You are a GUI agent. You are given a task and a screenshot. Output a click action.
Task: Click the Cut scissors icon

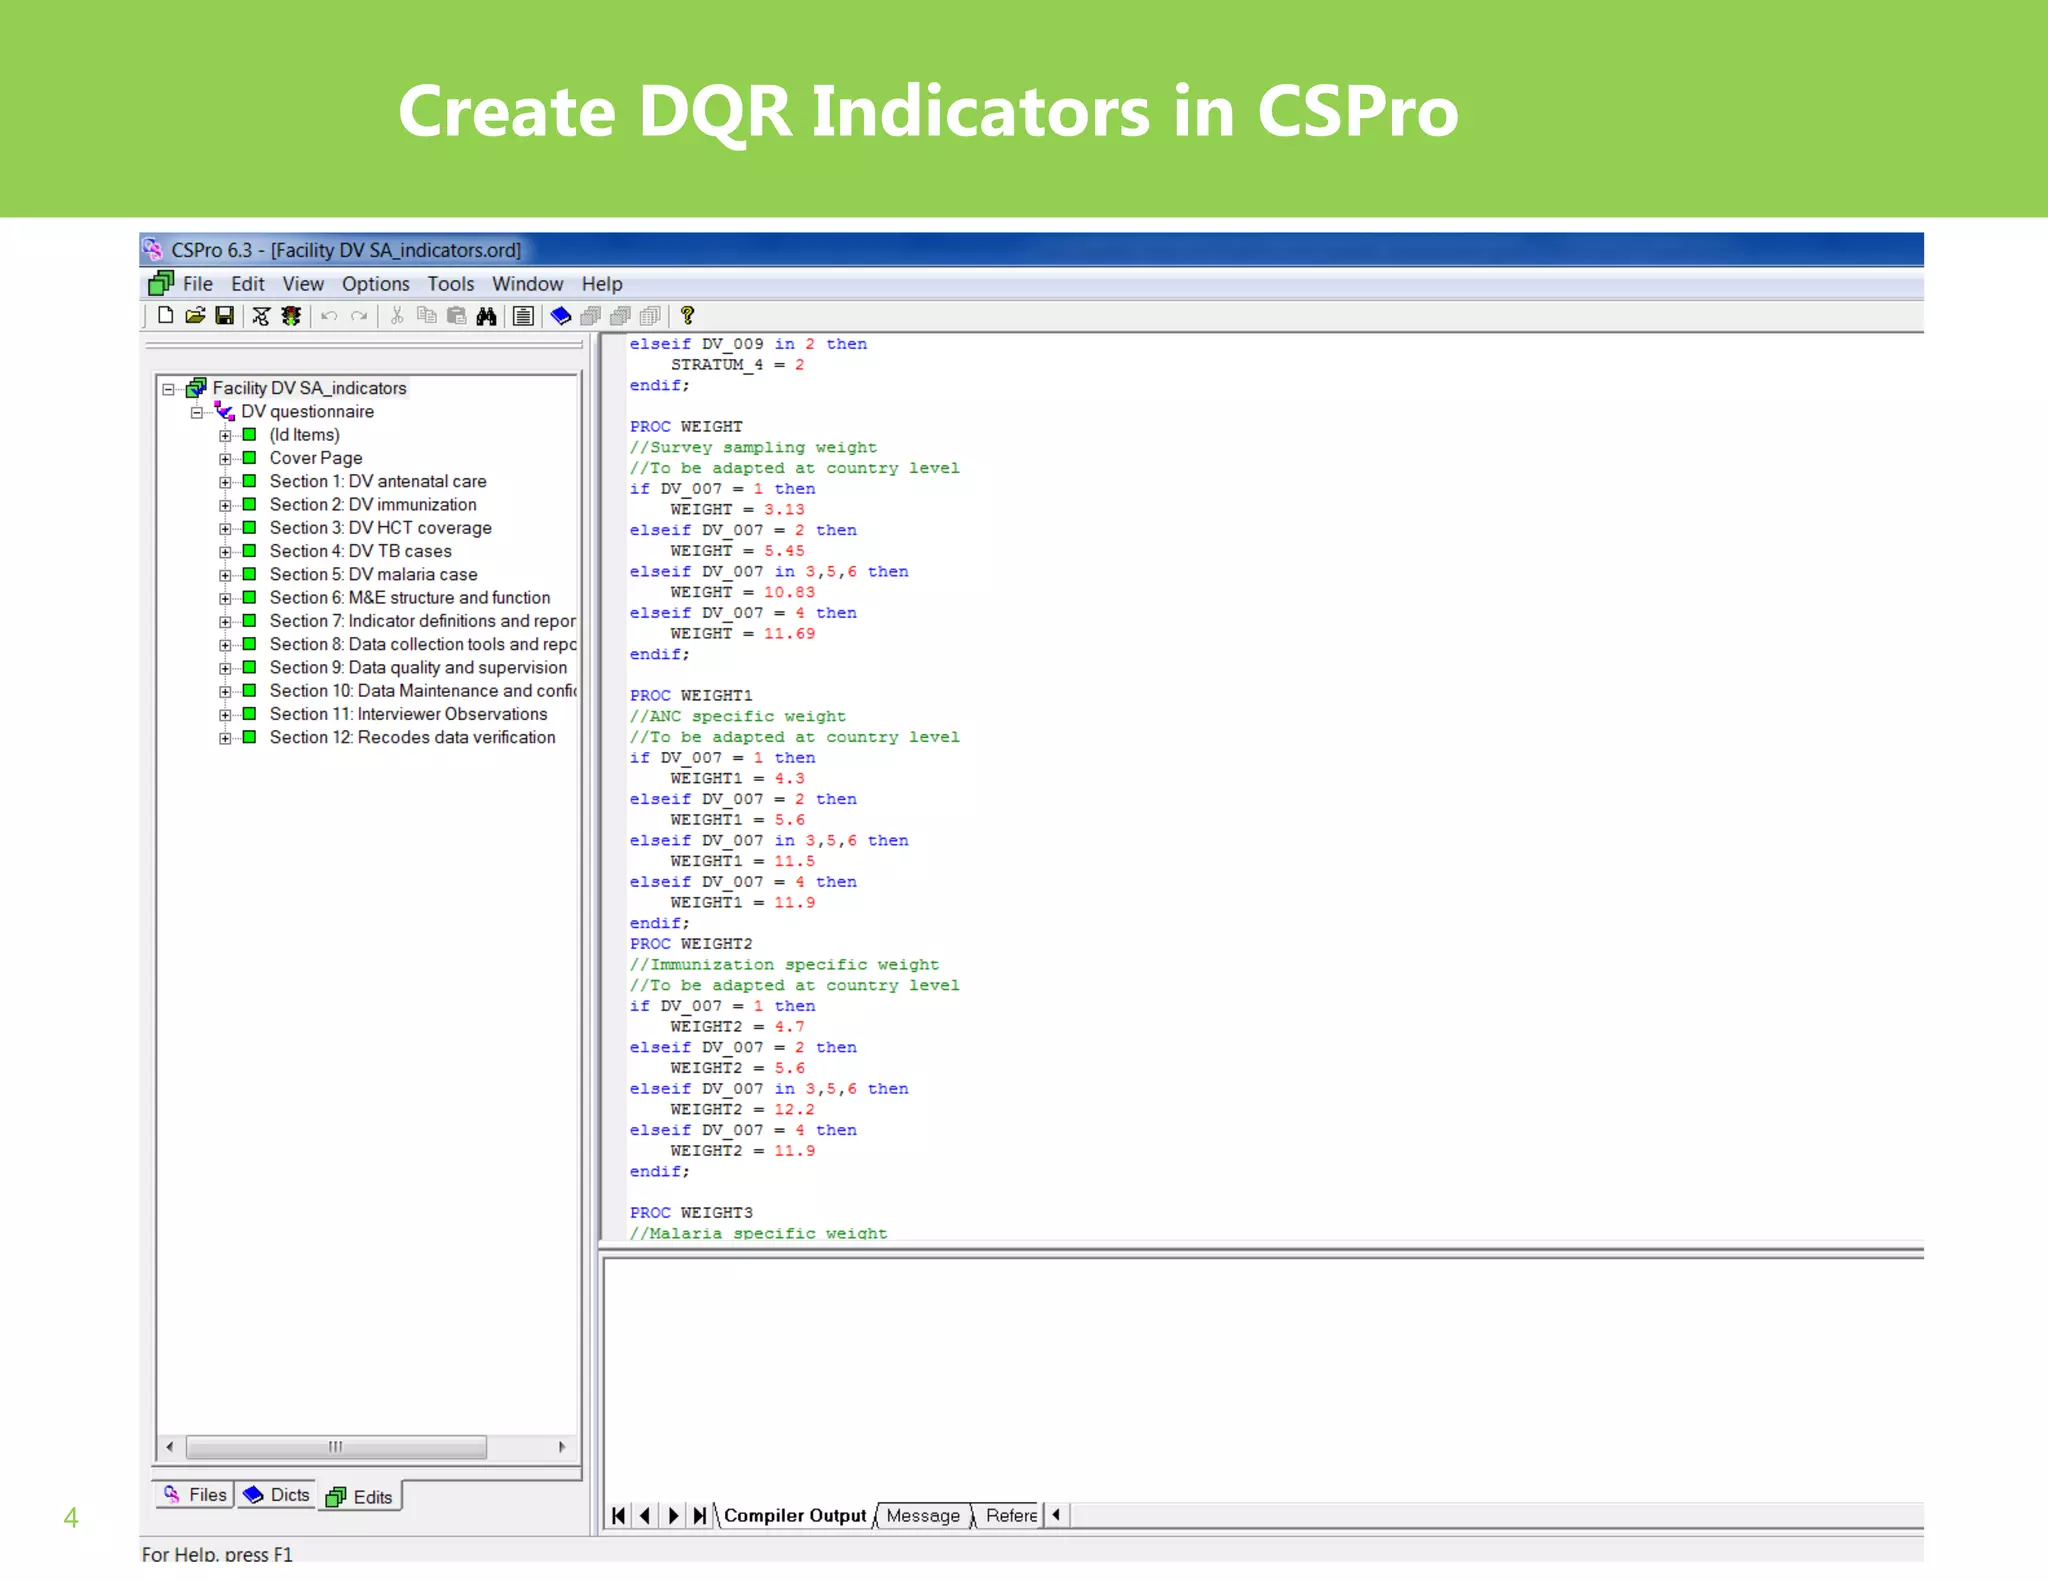[x=397, y=316]
